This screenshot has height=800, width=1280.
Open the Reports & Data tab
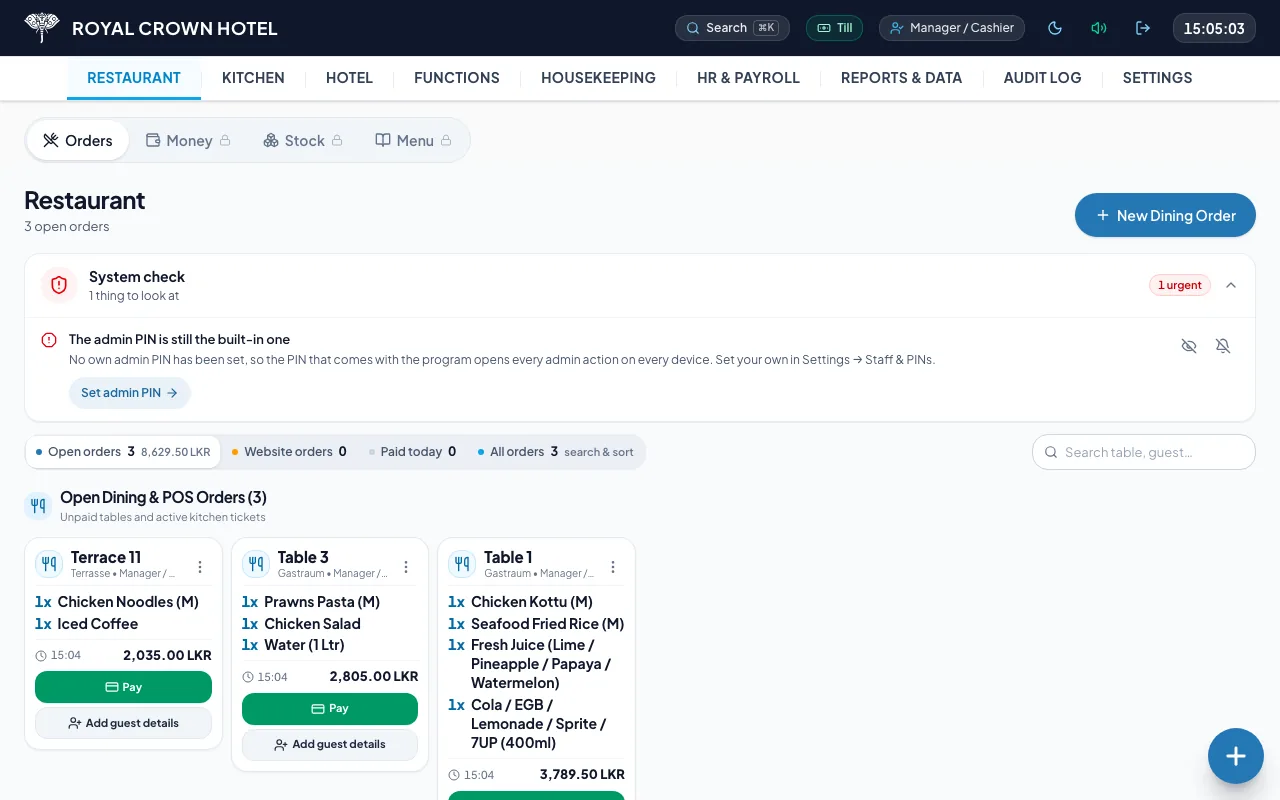click(901, 78)
